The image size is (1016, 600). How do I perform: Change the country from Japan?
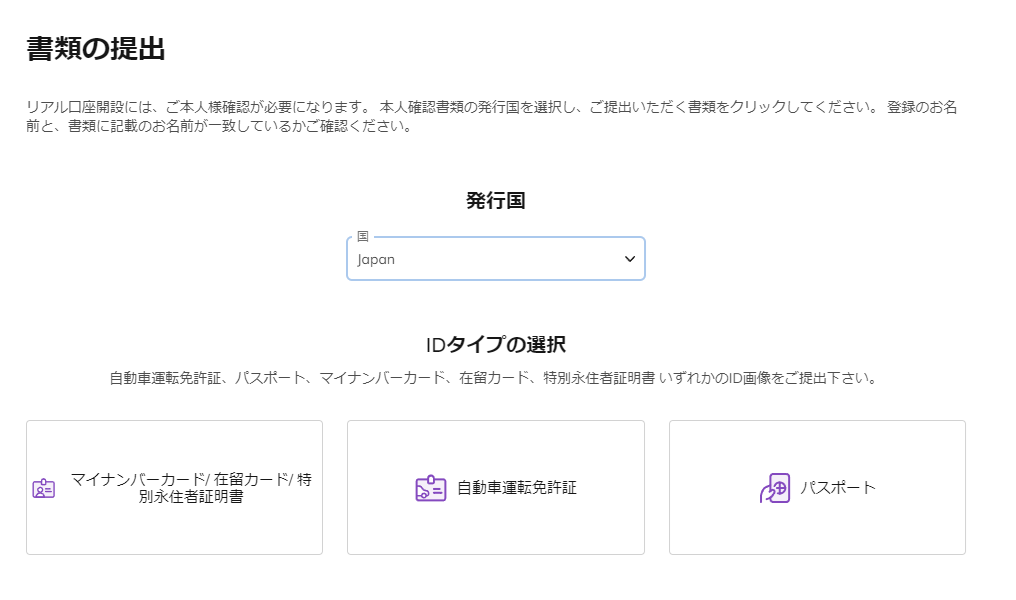[495, 258]
